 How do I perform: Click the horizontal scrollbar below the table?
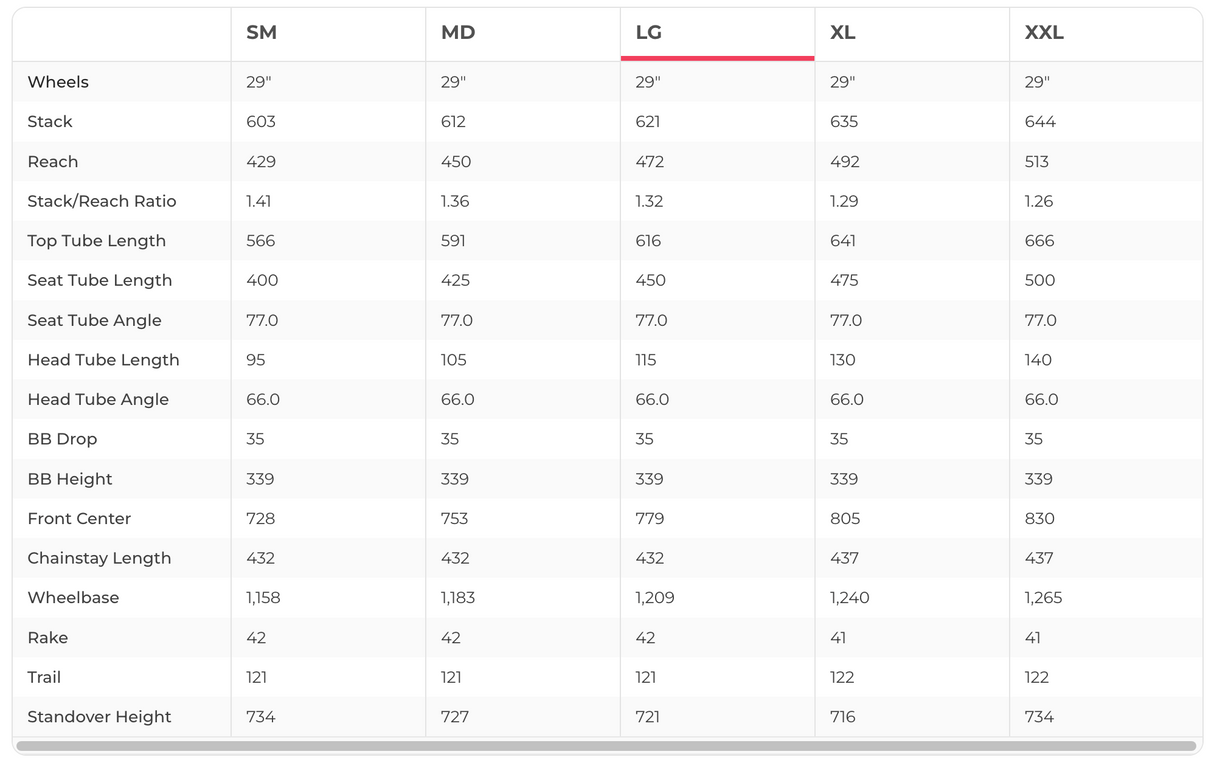(606, 746)
